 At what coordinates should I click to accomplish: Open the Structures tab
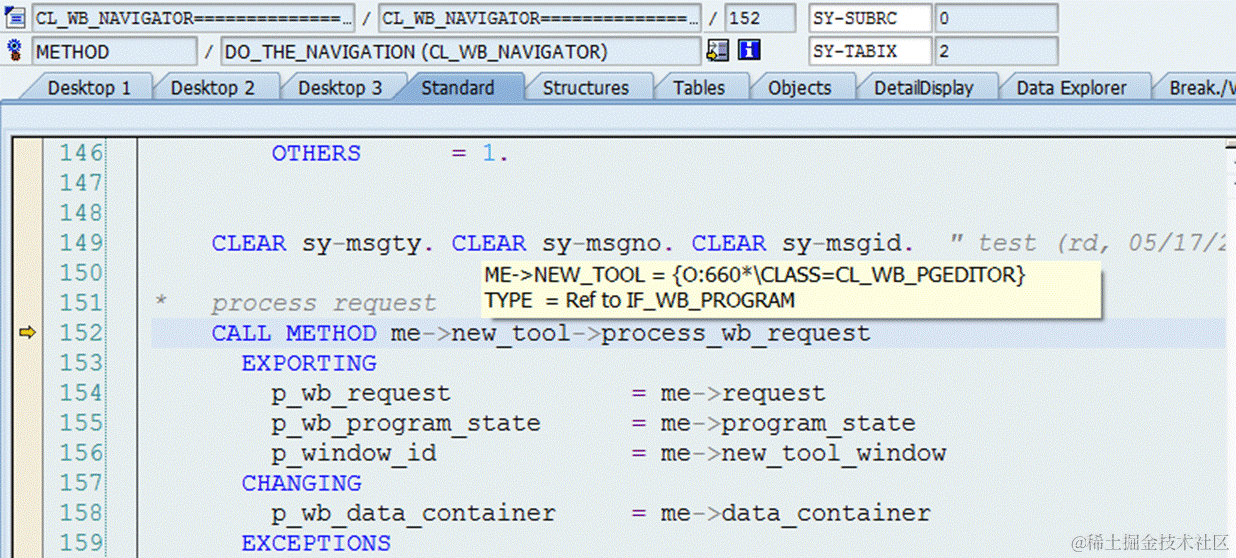coord(586,88)
